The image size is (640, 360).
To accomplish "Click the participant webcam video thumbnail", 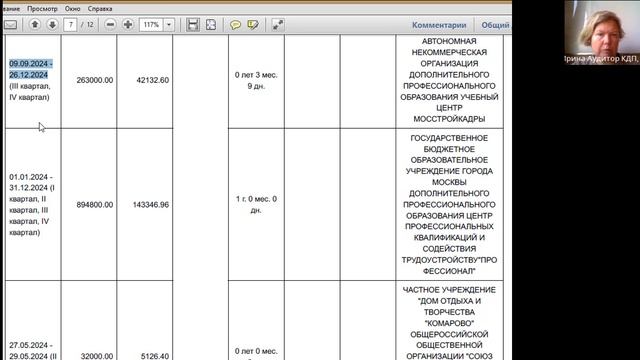I will coord(602,32).
